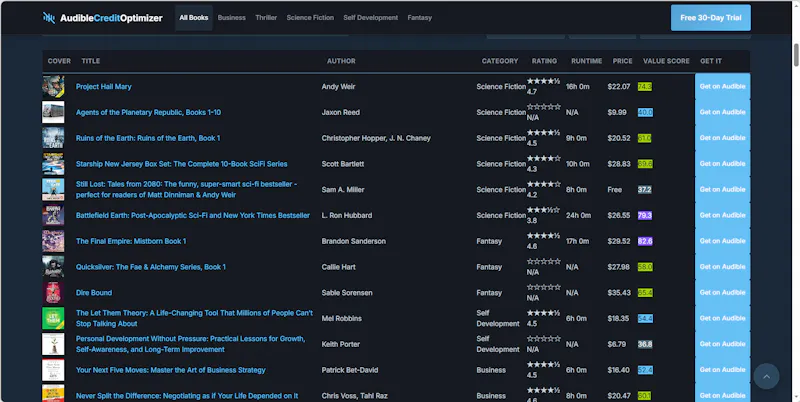Open Agents of the Planetary Republic link
The height and width of the screenshot is (402, 800).
point(148,112)
